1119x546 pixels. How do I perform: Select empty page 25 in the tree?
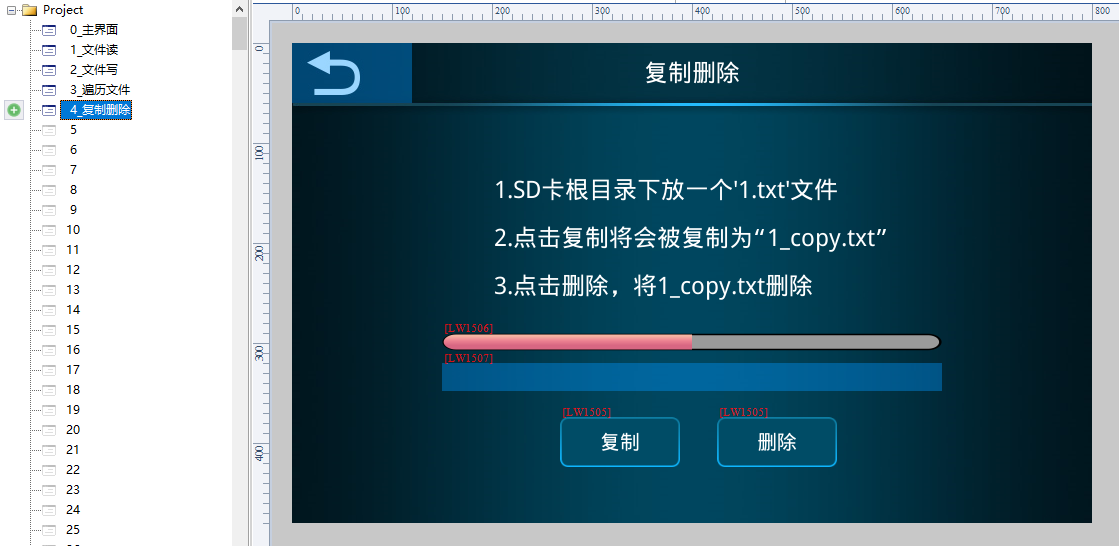[73, 530]
